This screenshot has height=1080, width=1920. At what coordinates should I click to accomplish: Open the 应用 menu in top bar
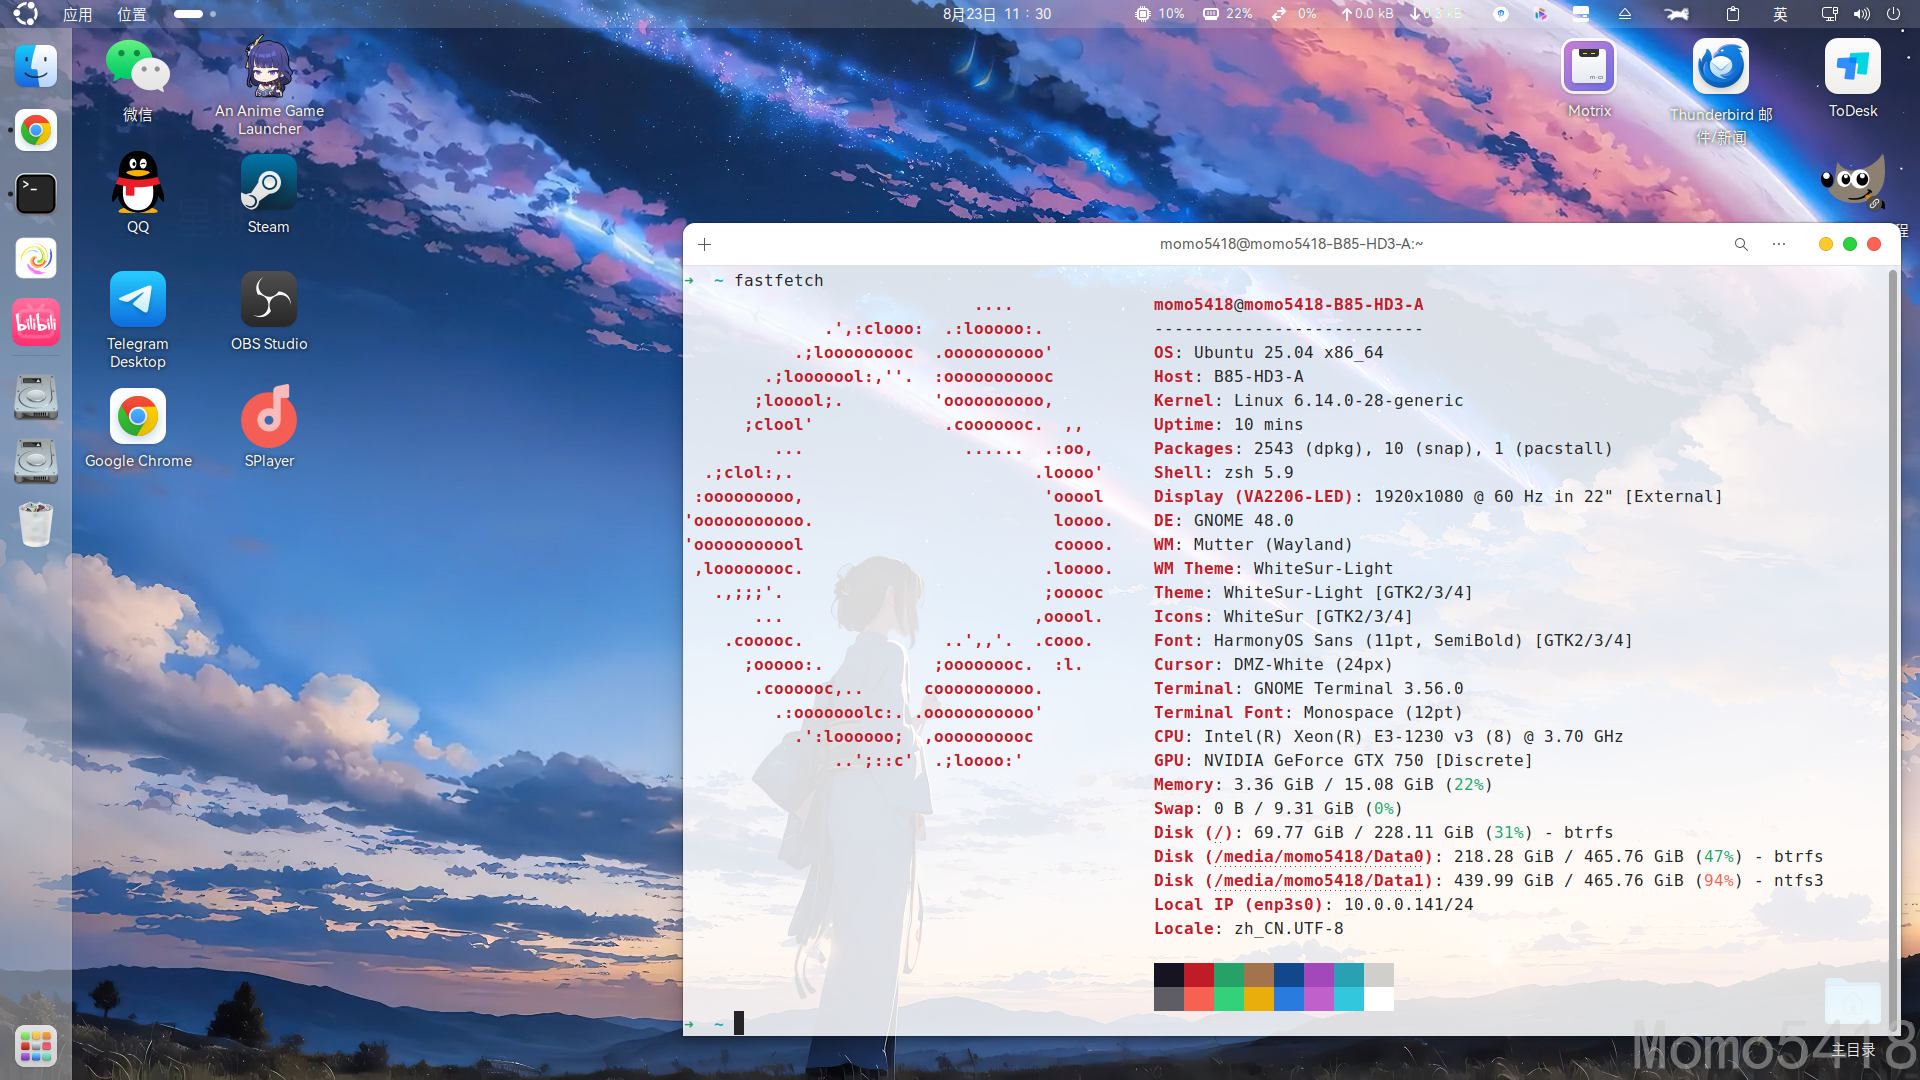pos(77,14)
